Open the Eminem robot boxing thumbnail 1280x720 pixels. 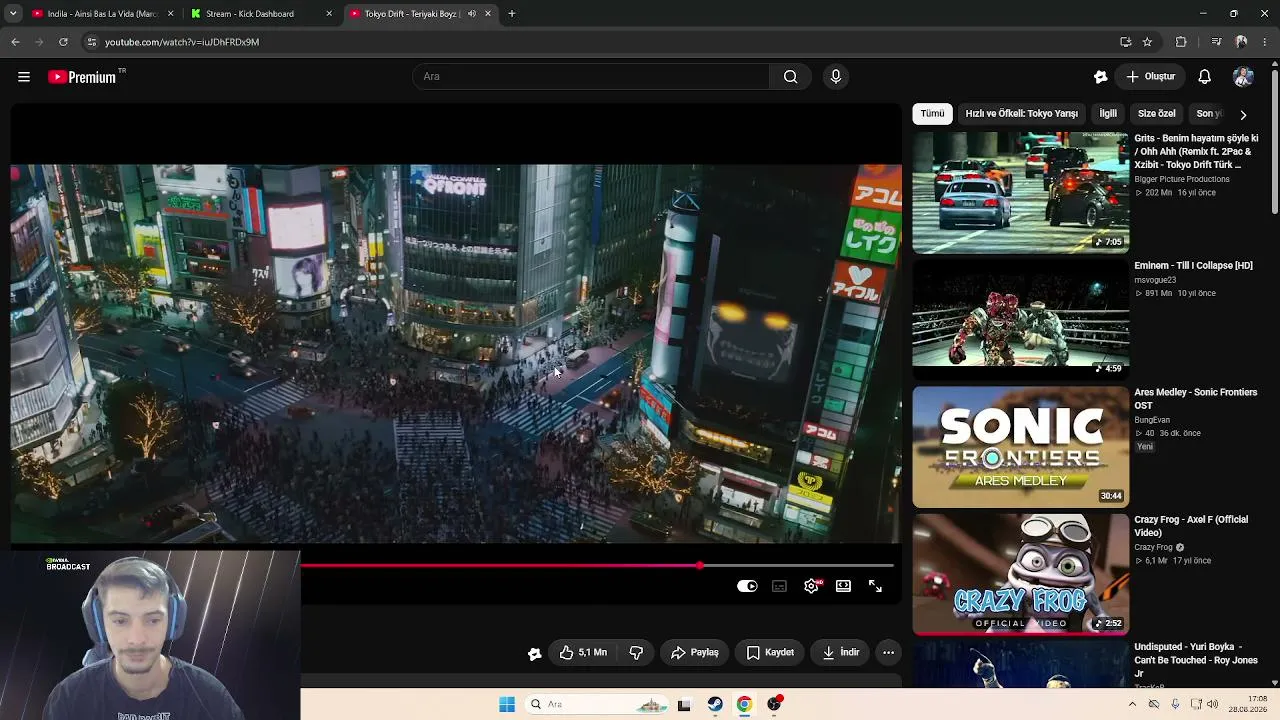[x=1020, y=320]
